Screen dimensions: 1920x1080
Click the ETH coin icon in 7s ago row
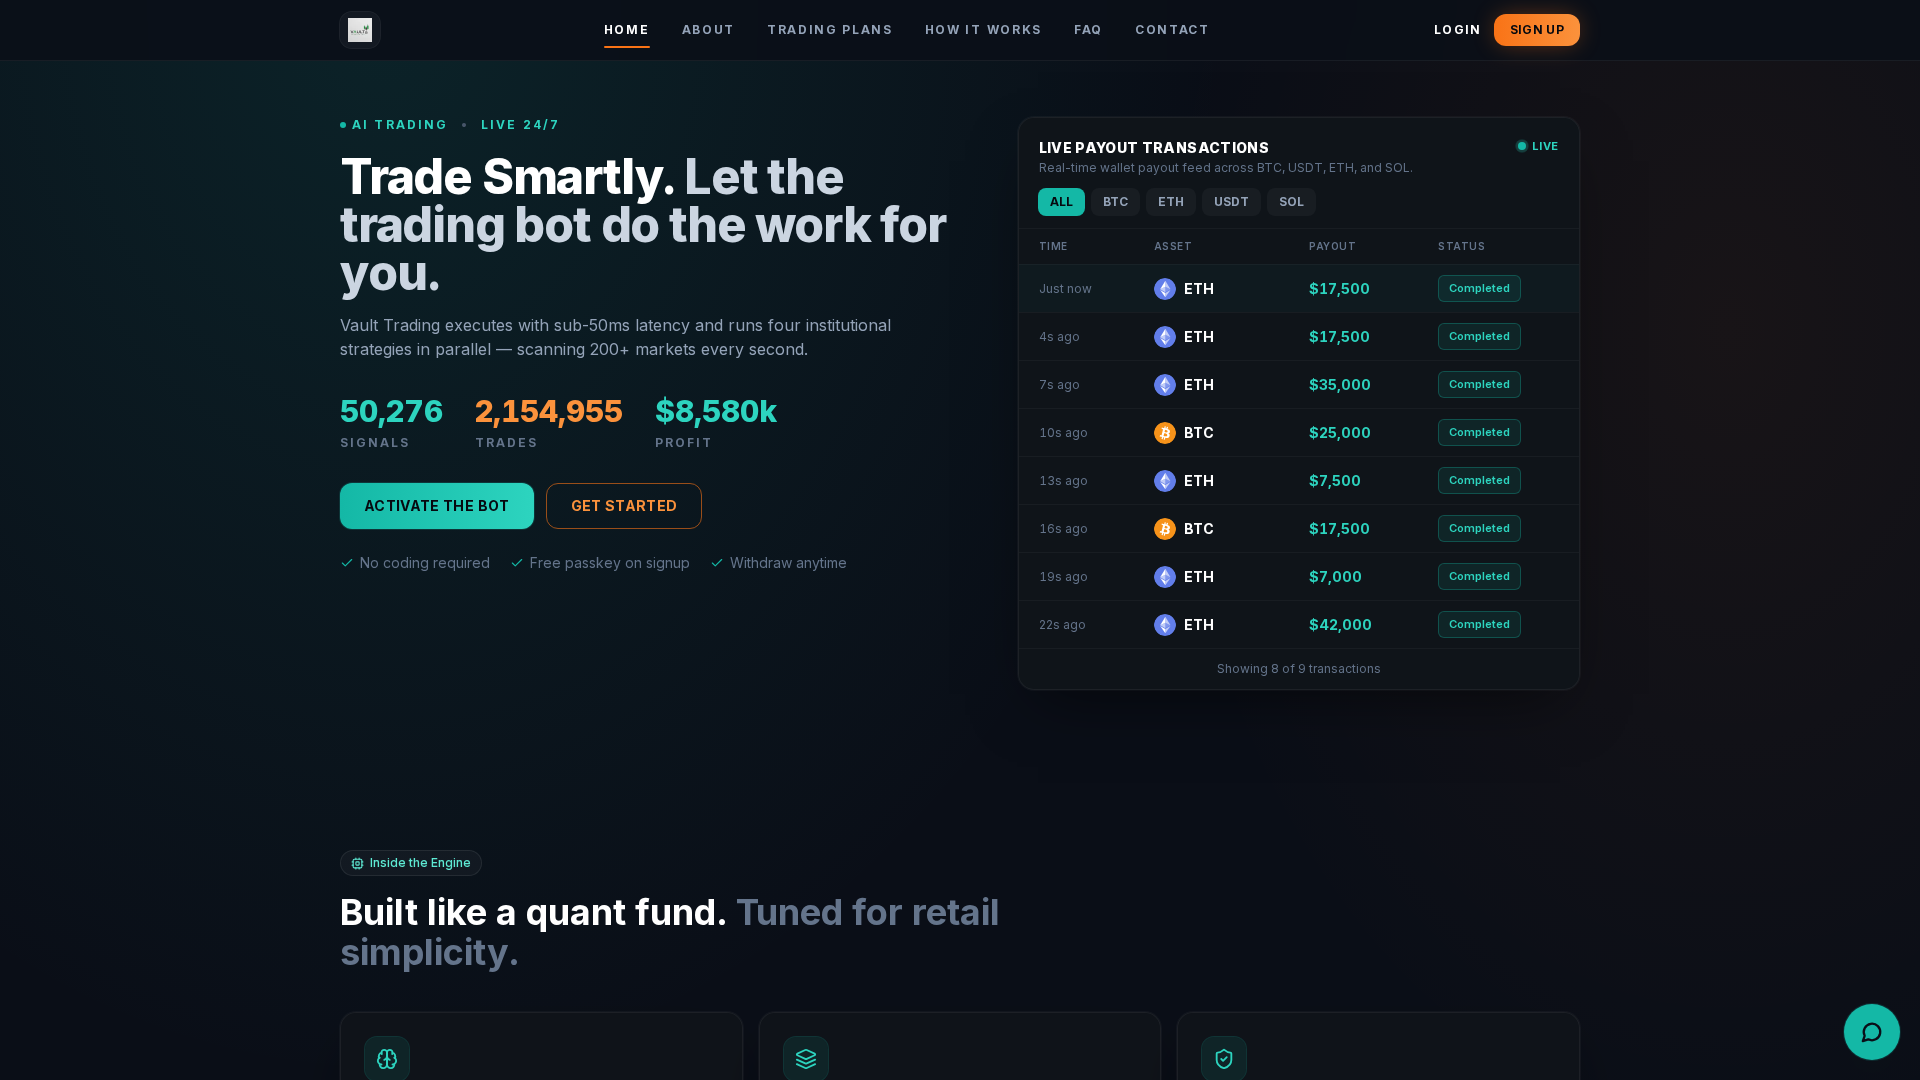(1165, 385)
